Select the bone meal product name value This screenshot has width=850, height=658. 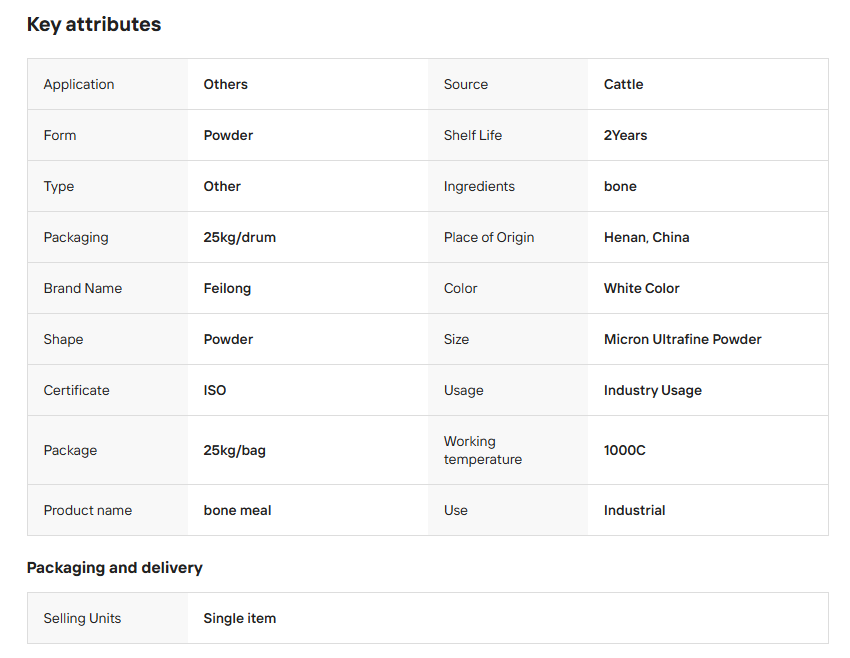(237, 510)
